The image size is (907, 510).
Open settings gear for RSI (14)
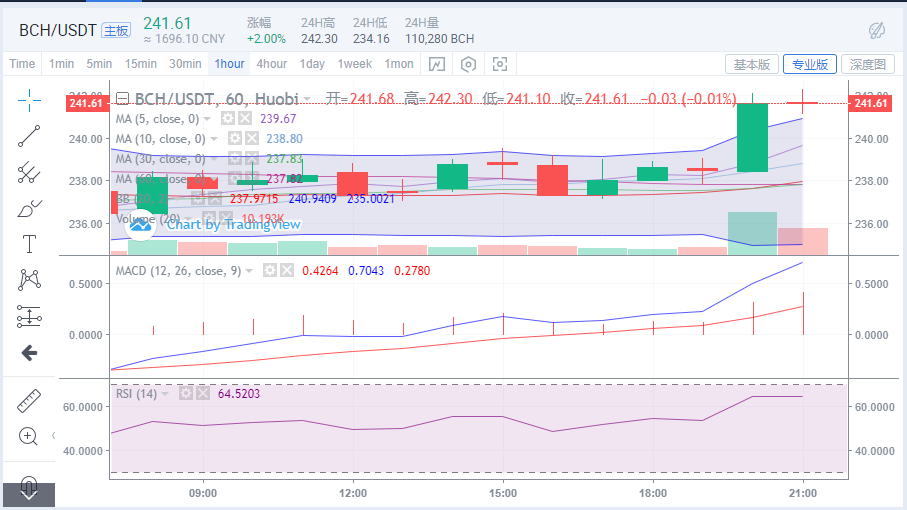point(185,394)
